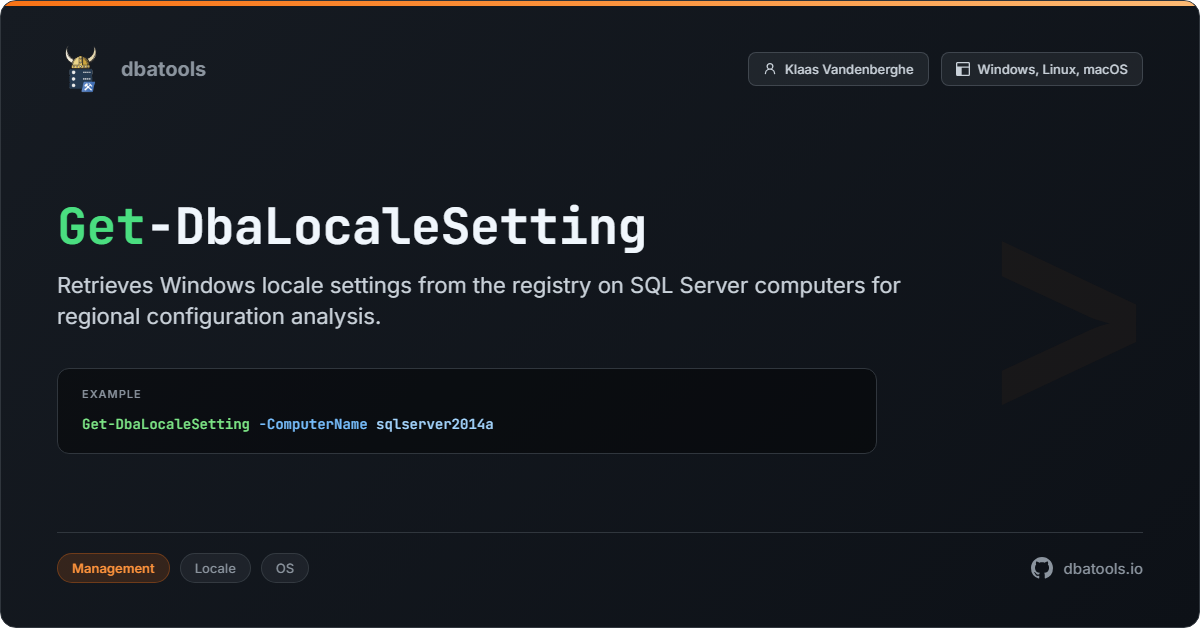Click the dbatools brand name text
1200x628 pixels.
163,69
